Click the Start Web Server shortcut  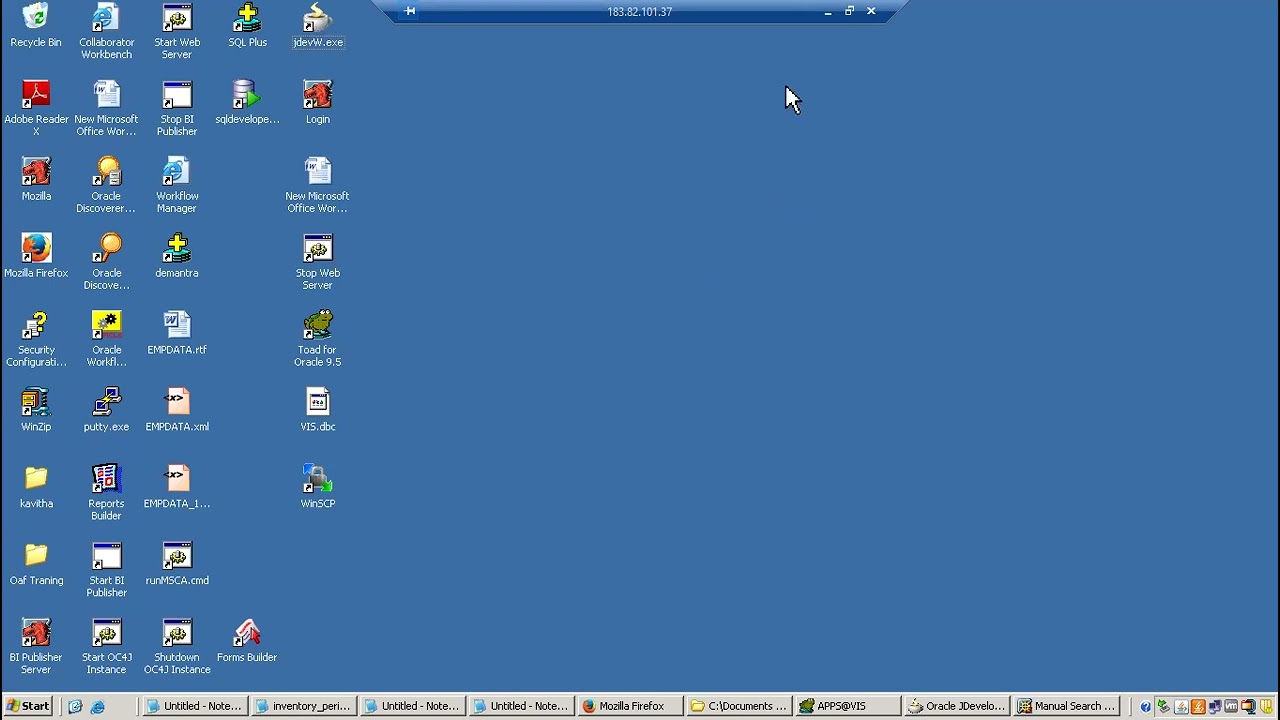point(177,32)
